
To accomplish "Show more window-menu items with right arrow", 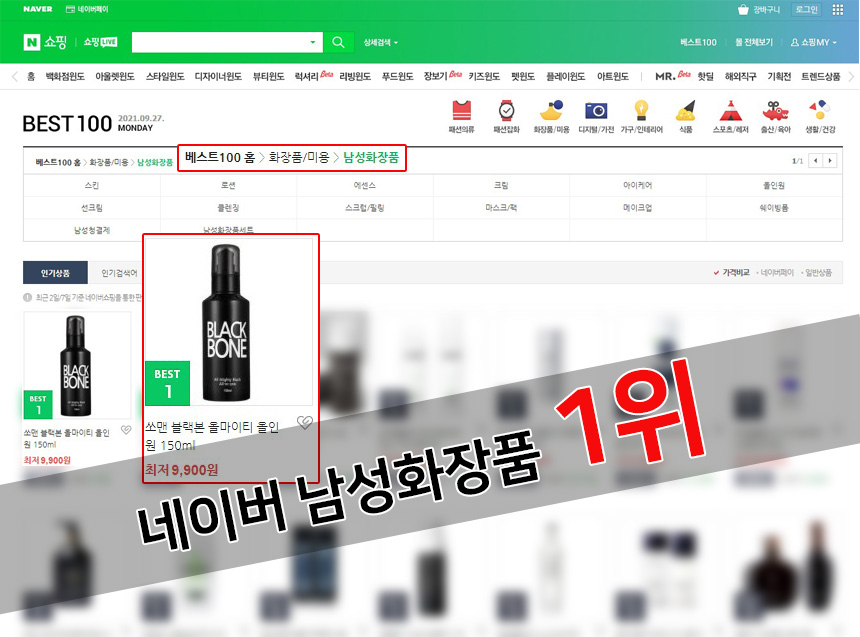I will point(851,77).
